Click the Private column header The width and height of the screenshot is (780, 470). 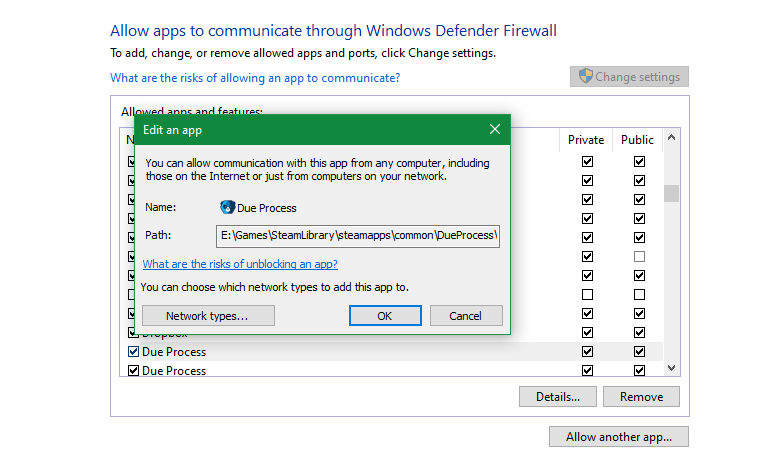click(586, 140)
